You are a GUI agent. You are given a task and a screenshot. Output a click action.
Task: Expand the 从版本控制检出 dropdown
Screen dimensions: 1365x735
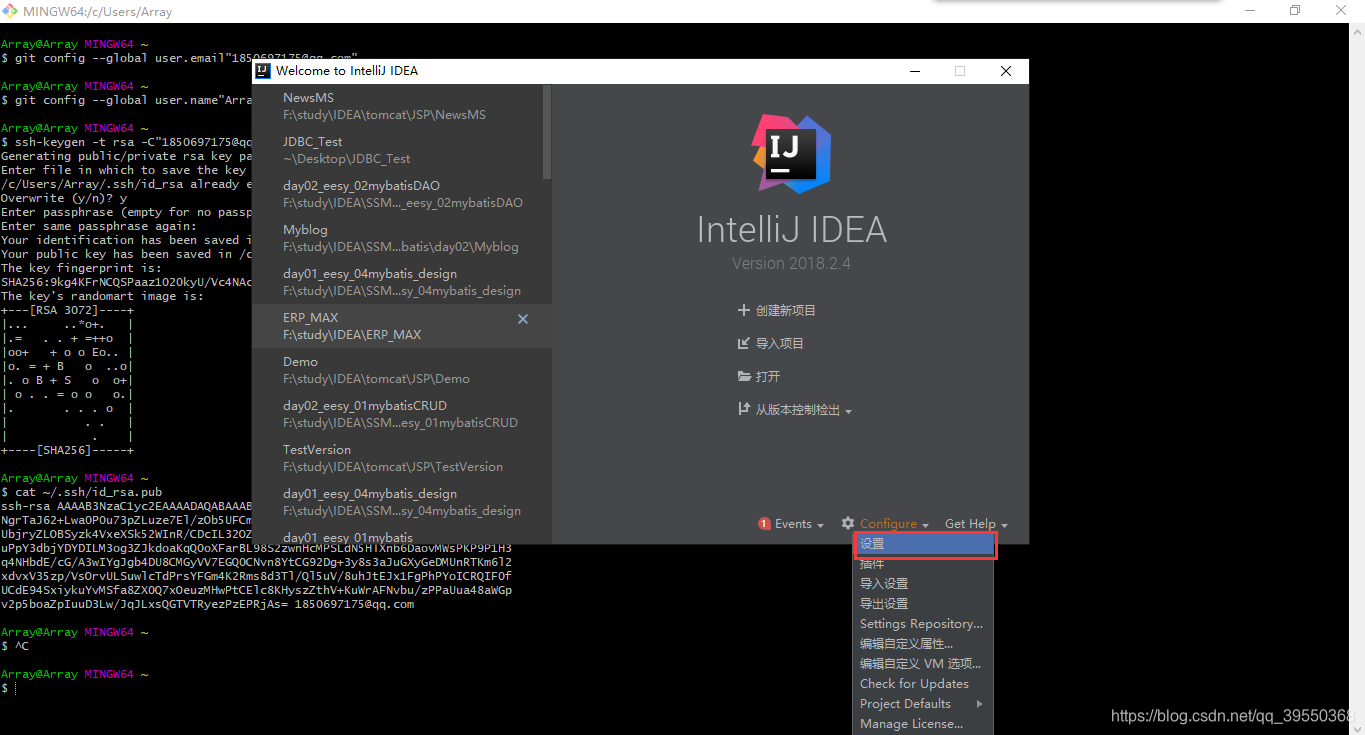click(x=794, y=410)
